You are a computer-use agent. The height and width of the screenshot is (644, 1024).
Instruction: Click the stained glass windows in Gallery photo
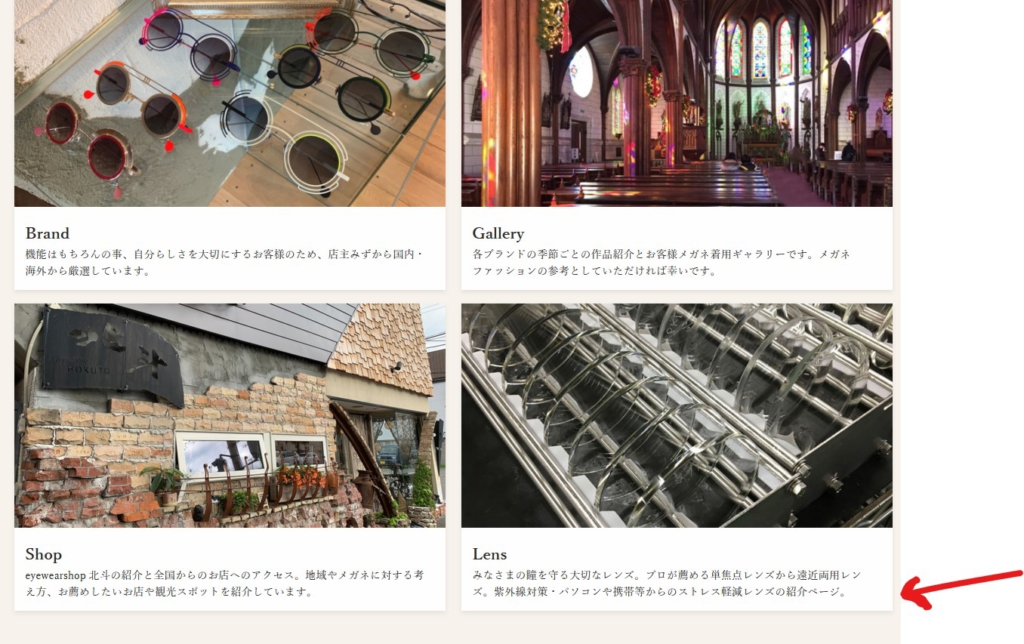click(763, 49)
